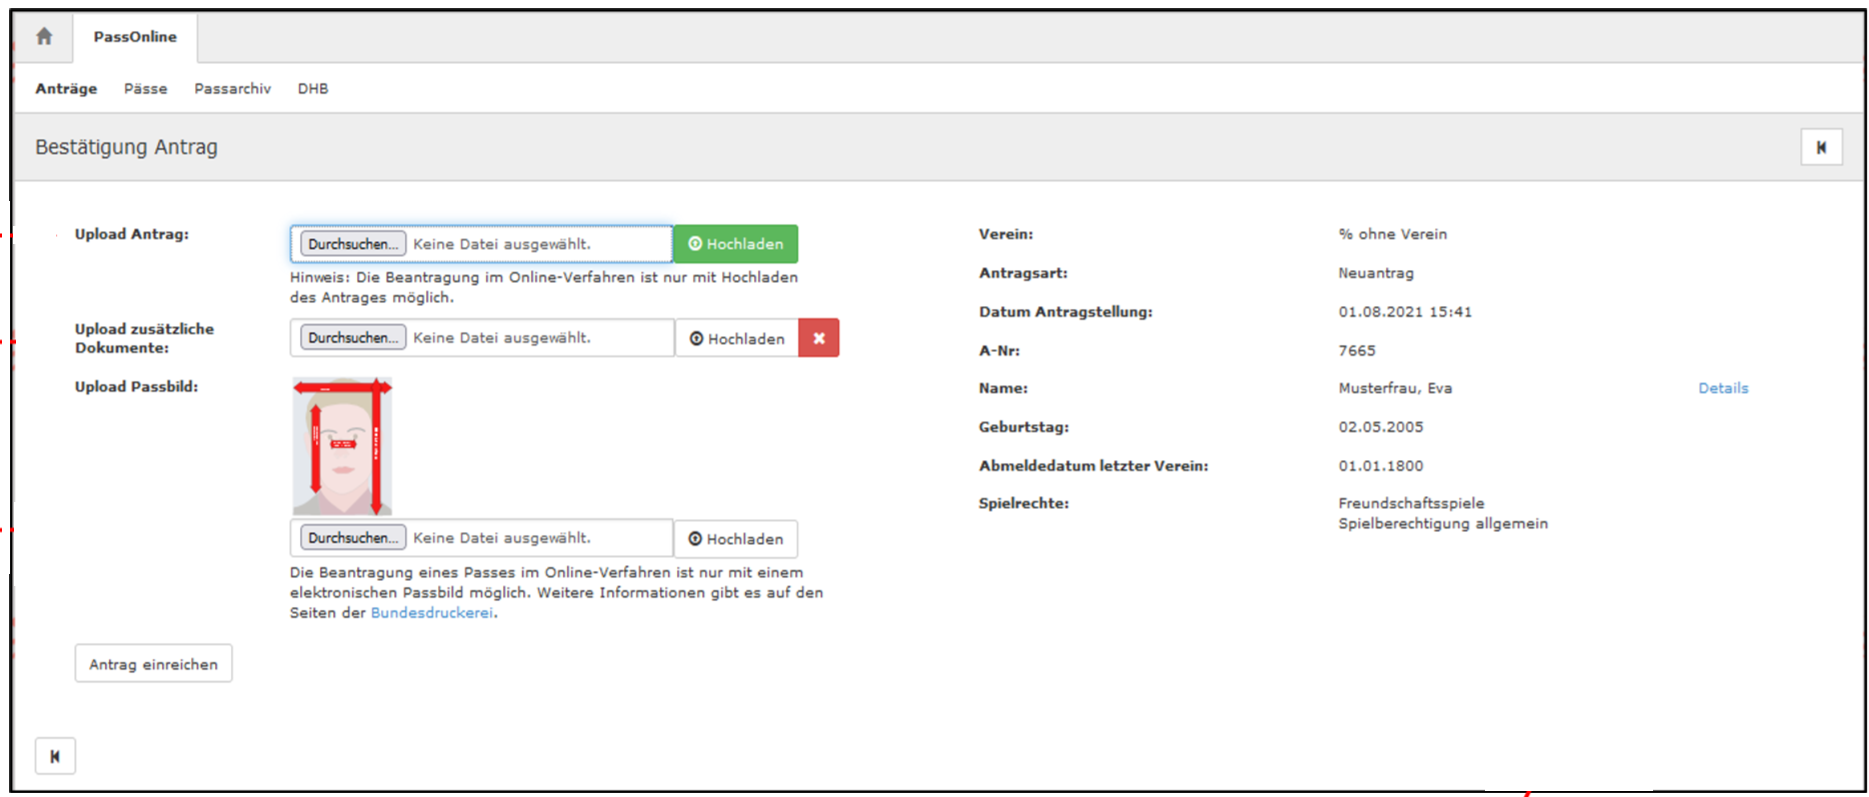
Task: Click the back icon in the header bar
Action: 1821,147
